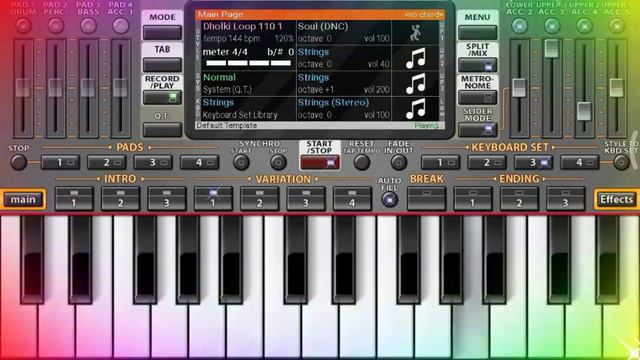Toggle the PAD 2 PERC round button

click(x=56, y=26)
